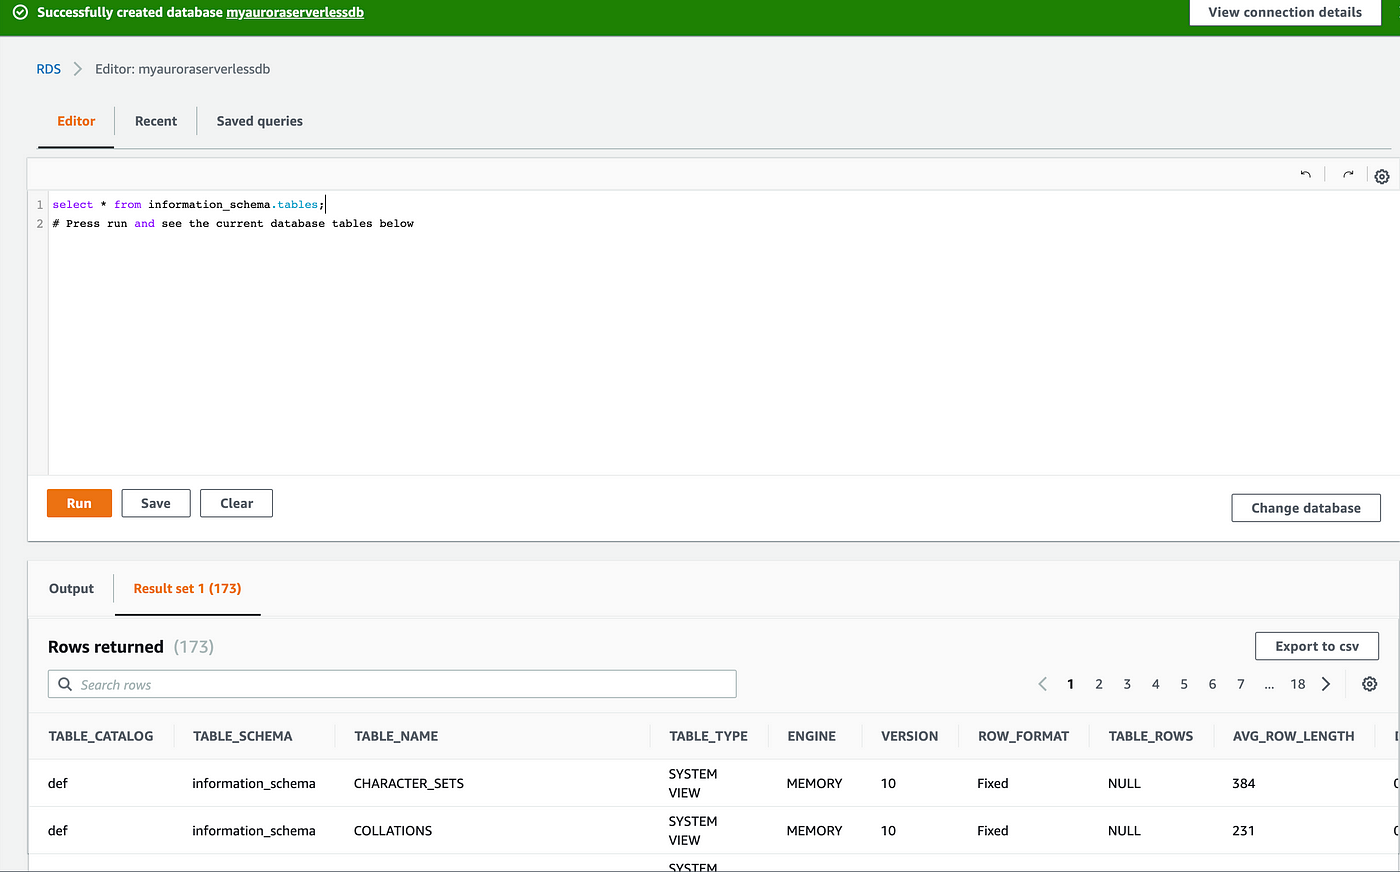Jump to results page 18

tap(1298, 684)
